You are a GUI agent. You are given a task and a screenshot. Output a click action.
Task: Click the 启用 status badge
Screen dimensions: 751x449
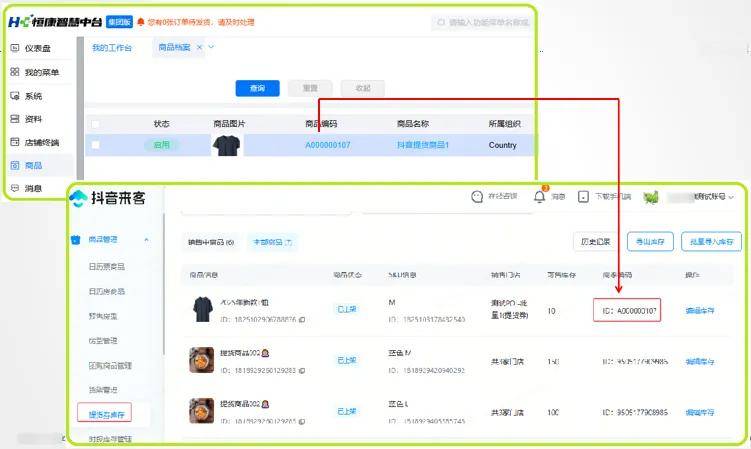(x=161, y=145)
